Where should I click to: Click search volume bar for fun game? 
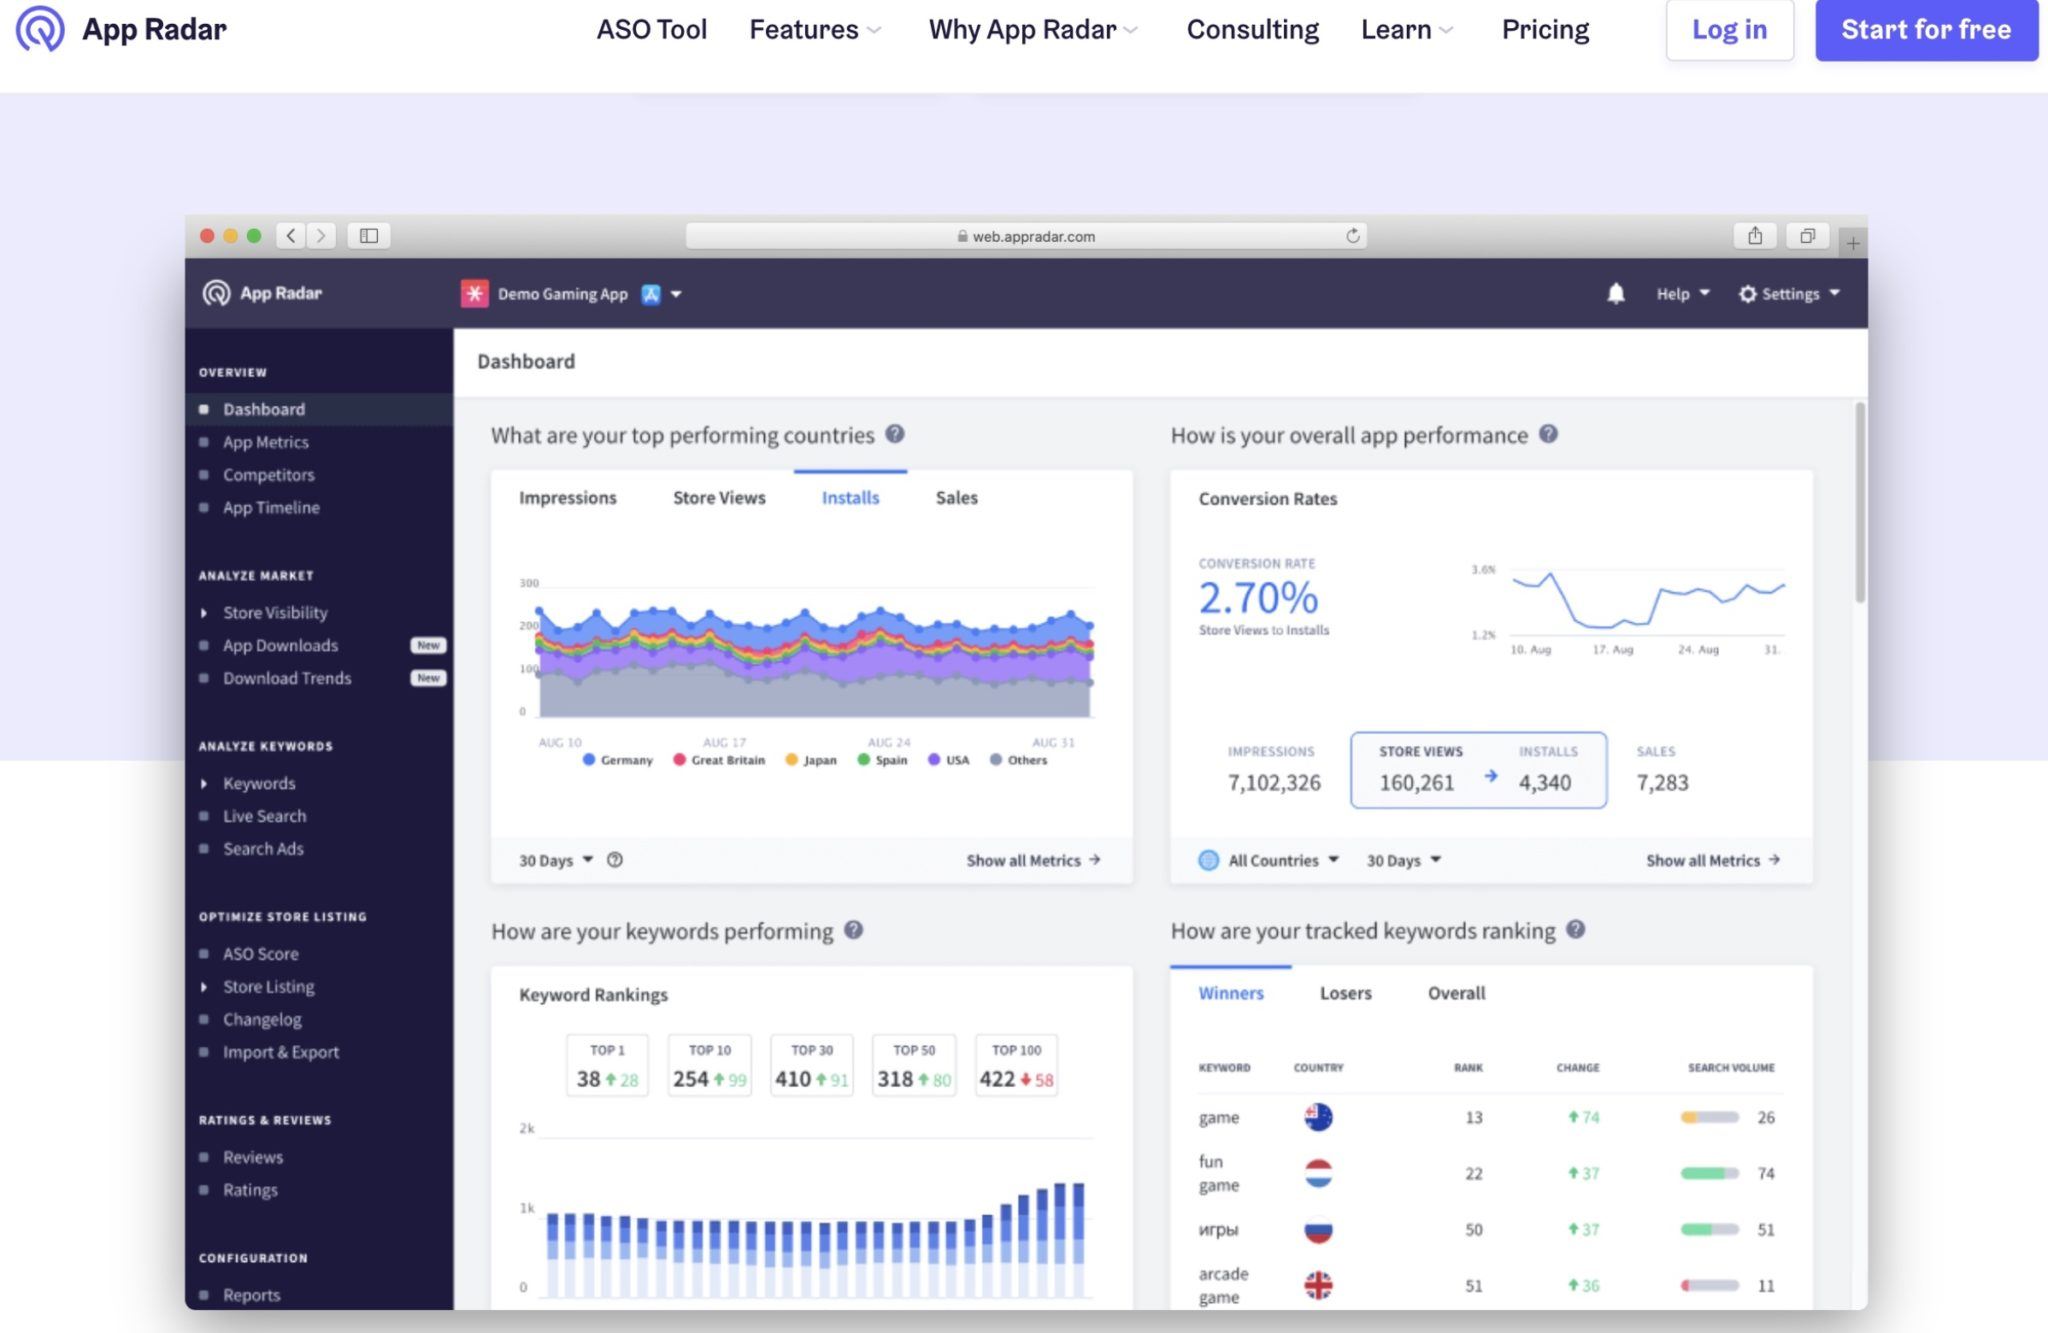pyautogui.click(x=1710, y=1173)
